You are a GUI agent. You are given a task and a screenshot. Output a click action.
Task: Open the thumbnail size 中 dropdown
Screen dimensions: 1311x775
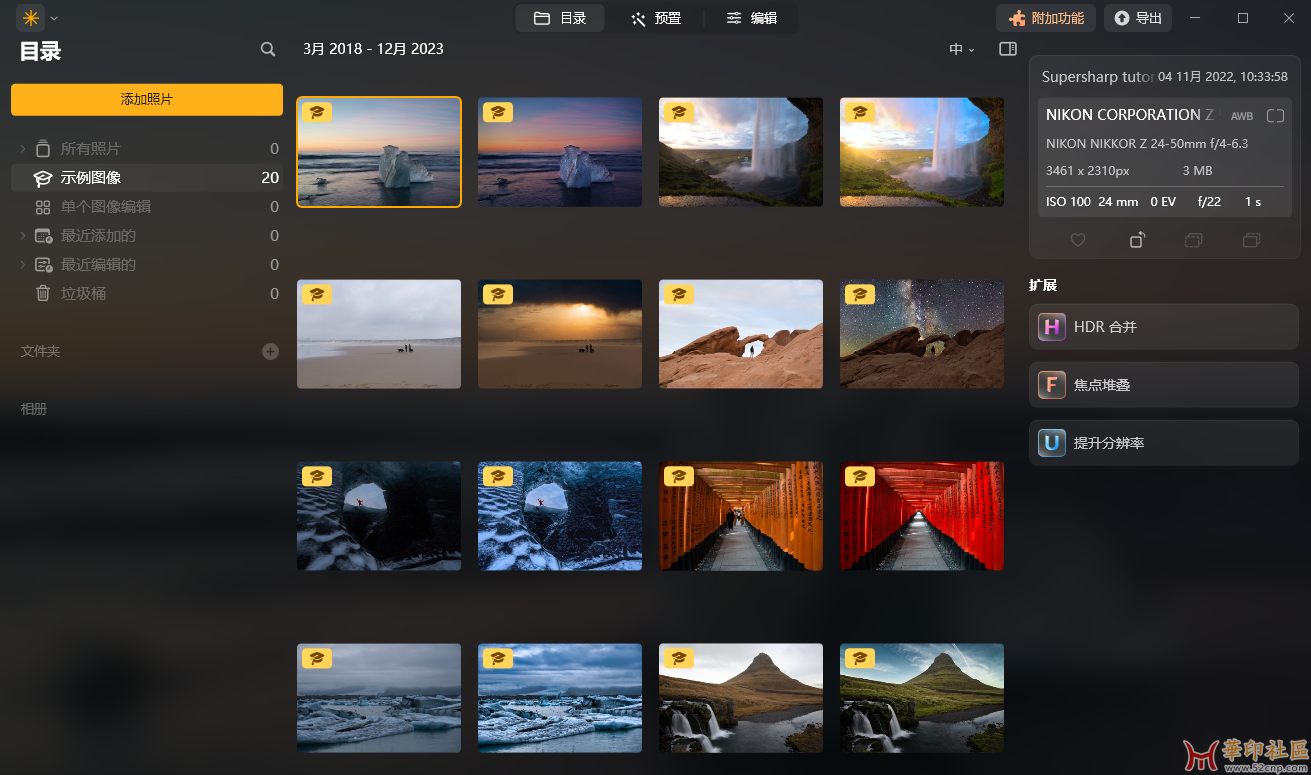pyautogui.click(x=961, y=49)
